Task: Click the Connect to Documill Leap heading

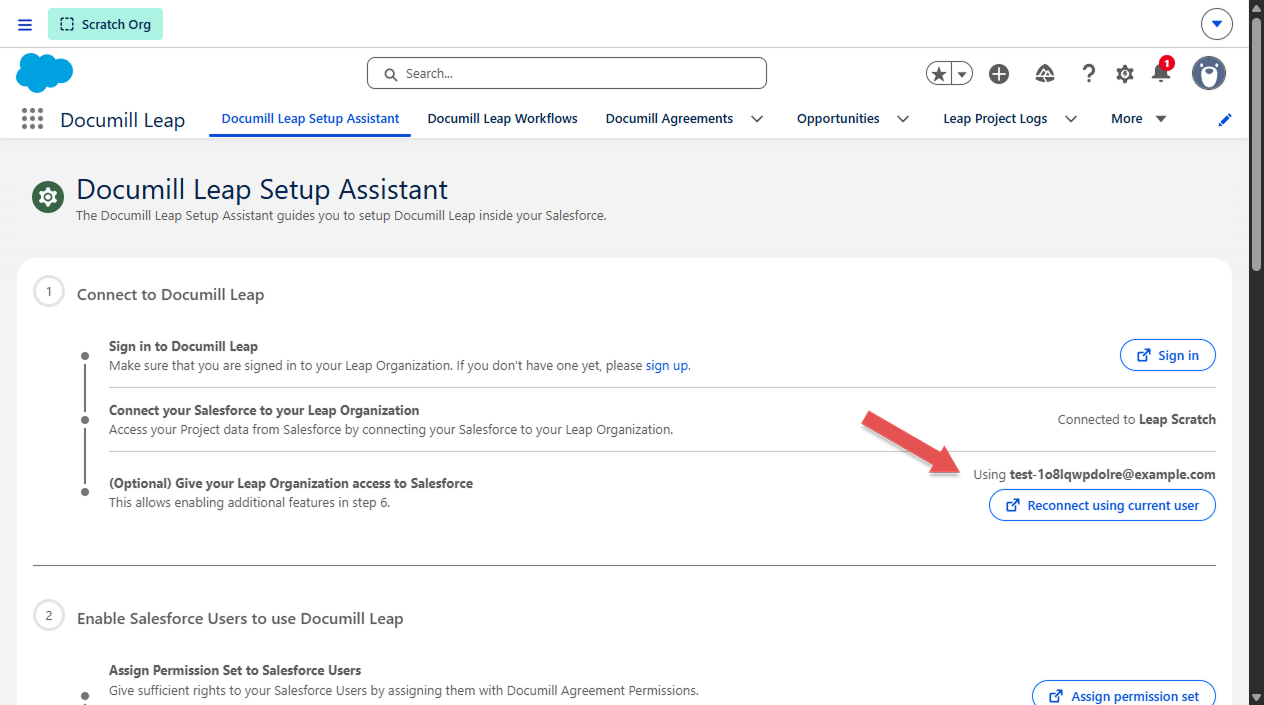Action: coord(170,294)
